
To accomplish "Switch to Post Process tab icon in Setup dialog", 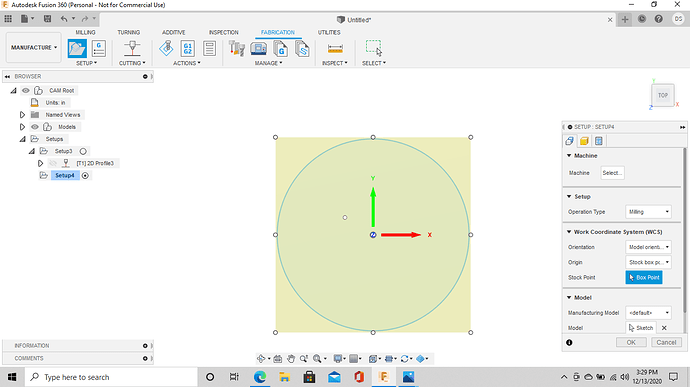I will [598, 141].
